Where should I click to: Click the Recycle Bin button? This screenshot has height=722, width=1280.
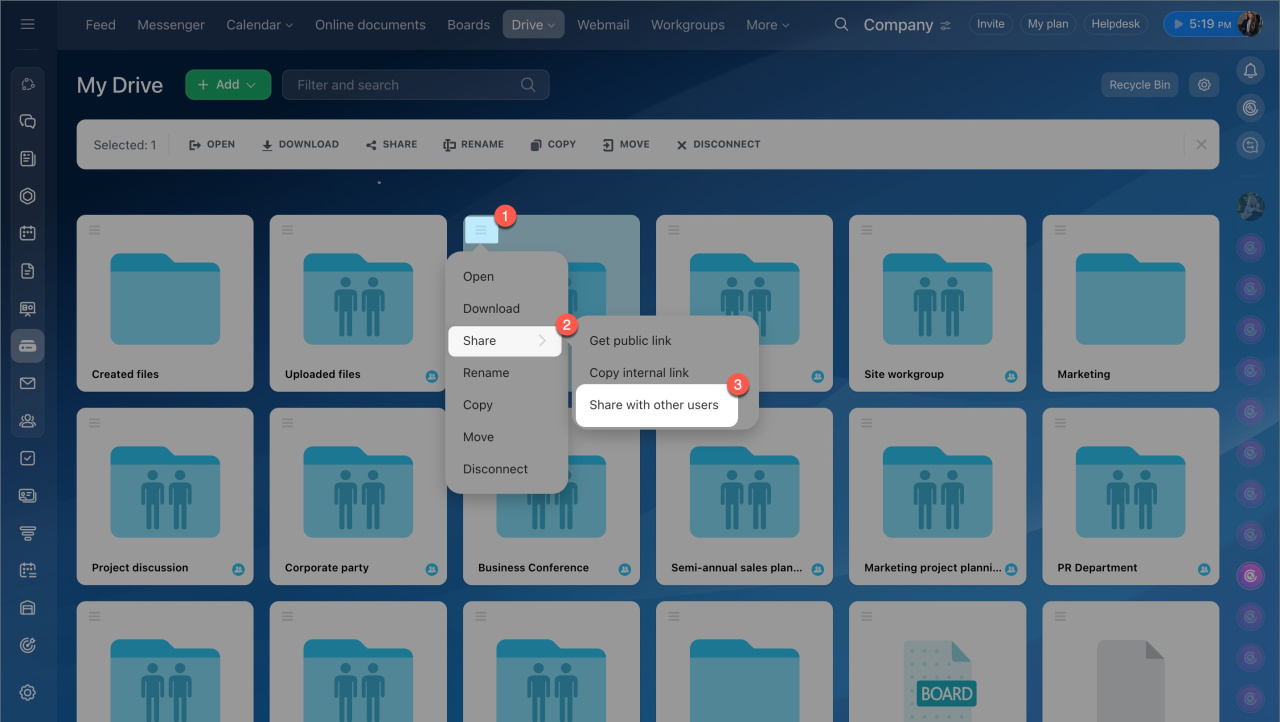1139,85
